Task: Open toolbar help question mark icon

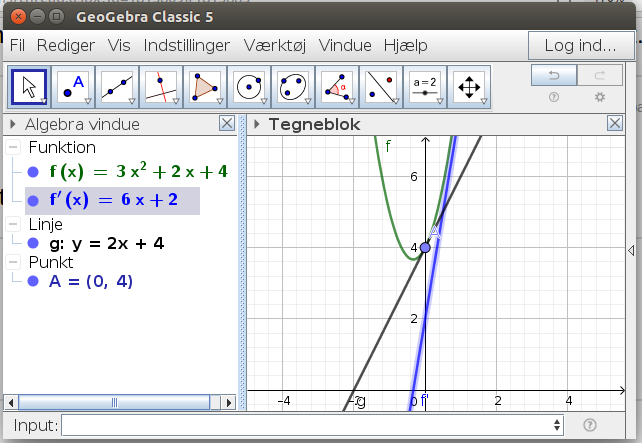Action: click(x=554, y=97)
